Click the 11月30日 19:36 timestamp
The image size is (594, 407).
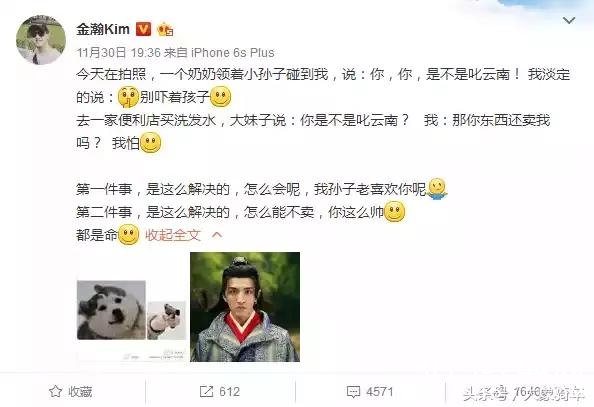119,53
